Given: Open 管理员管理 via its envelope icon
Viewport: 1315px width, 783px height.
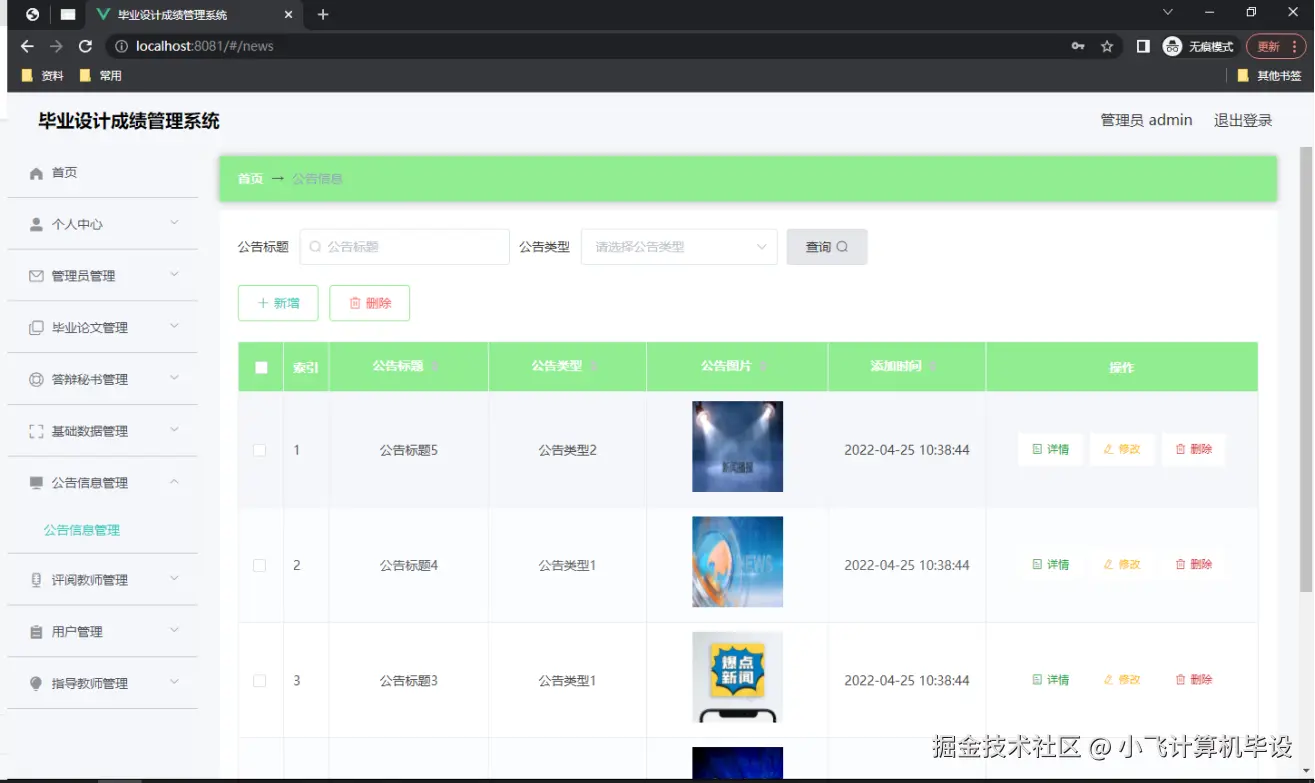Looking at the screenshot, I should tap(35, 275).
